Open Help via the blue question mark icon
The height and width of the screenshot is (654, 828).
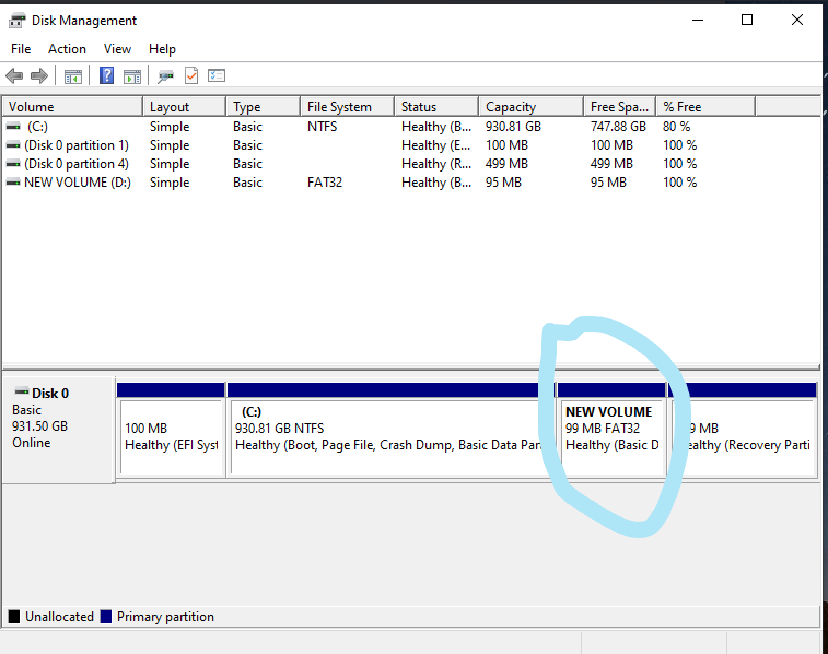107,76
